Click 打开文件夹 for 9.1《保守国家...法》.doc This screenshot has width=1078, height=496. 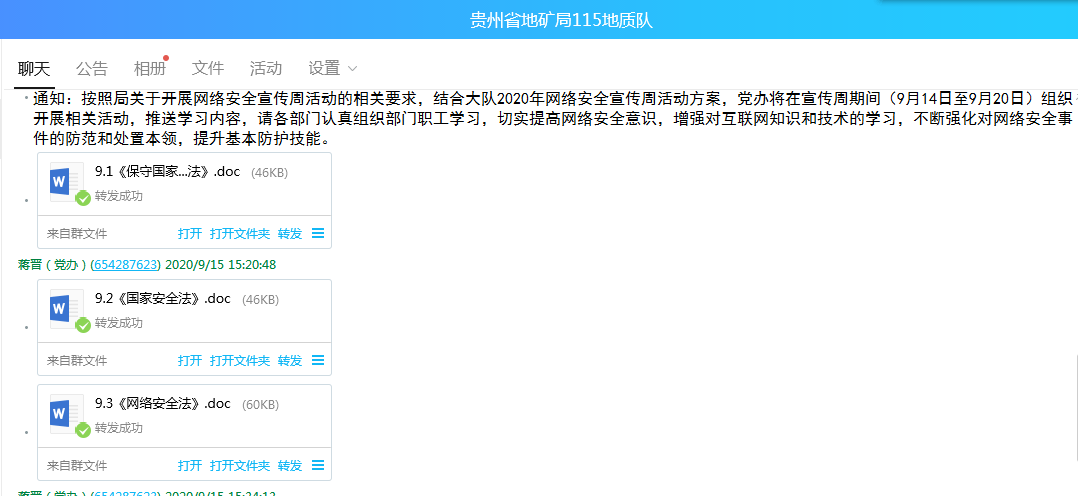(x=240, y=234)
